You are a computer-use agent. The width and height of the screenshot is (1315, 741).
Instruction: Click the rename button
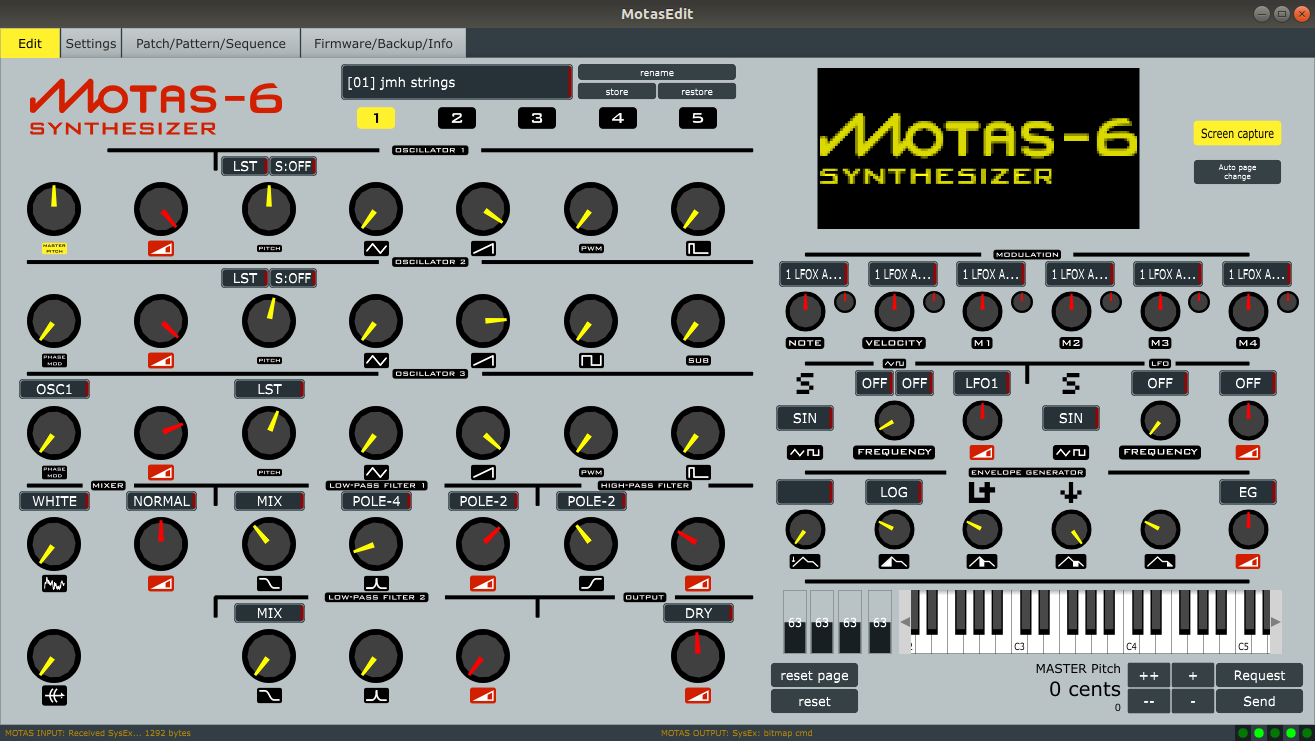click(657, 73)
